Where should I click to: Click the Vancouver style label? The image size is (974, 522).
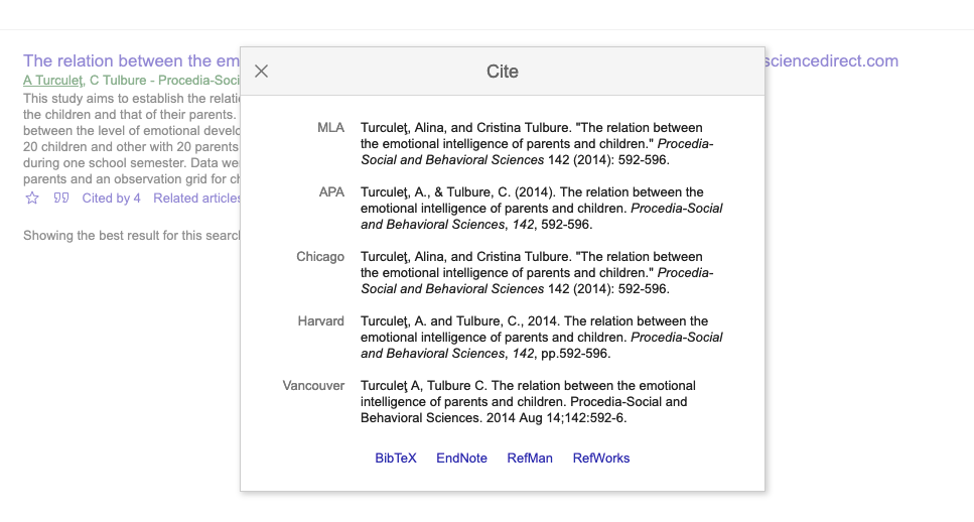313,386
